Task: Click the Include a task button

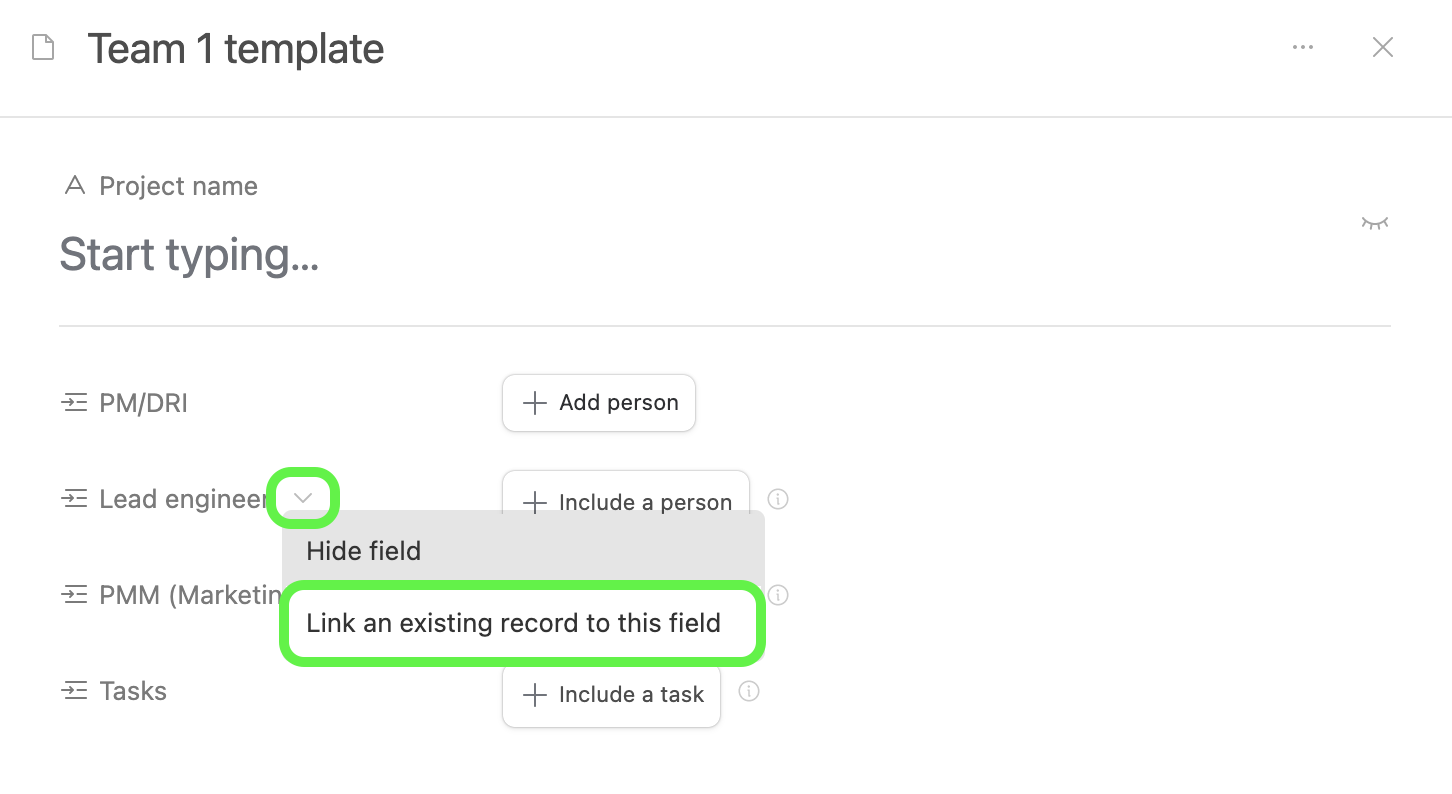Action: [611, 695]
